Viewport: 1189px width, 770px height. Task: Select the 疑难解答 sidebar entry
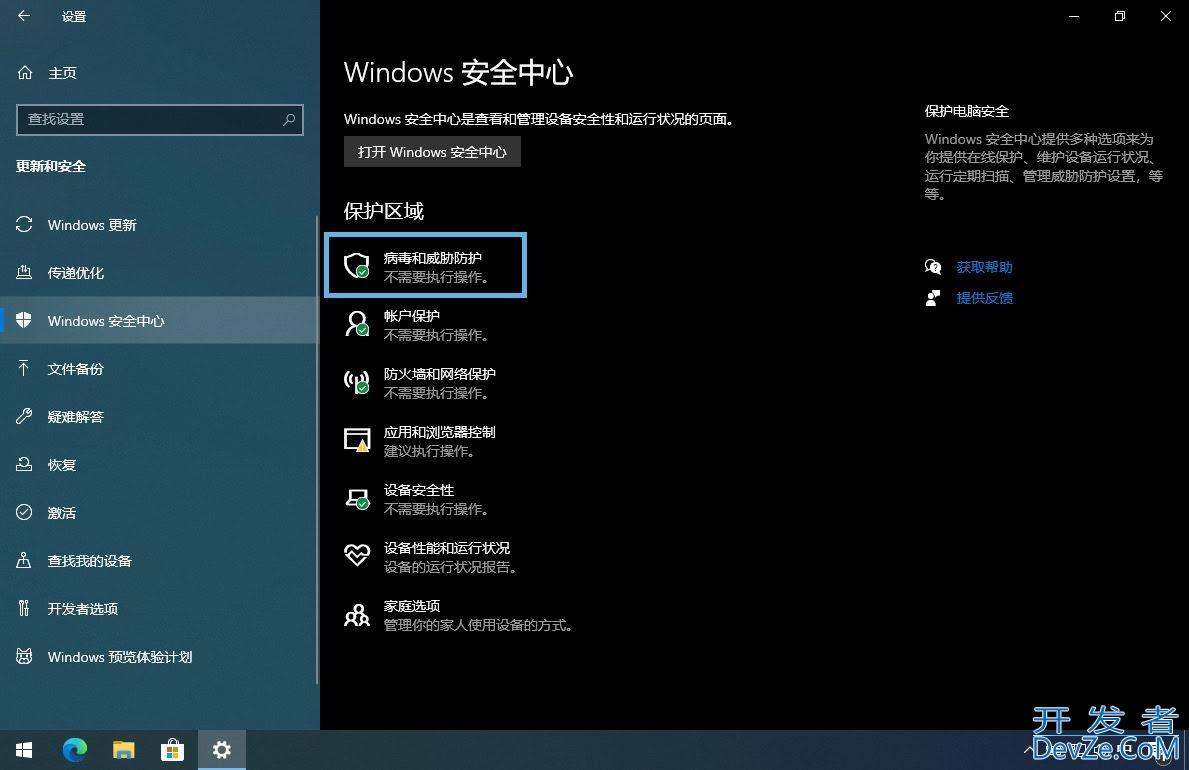pyautogui.click(x=159, y=416)
